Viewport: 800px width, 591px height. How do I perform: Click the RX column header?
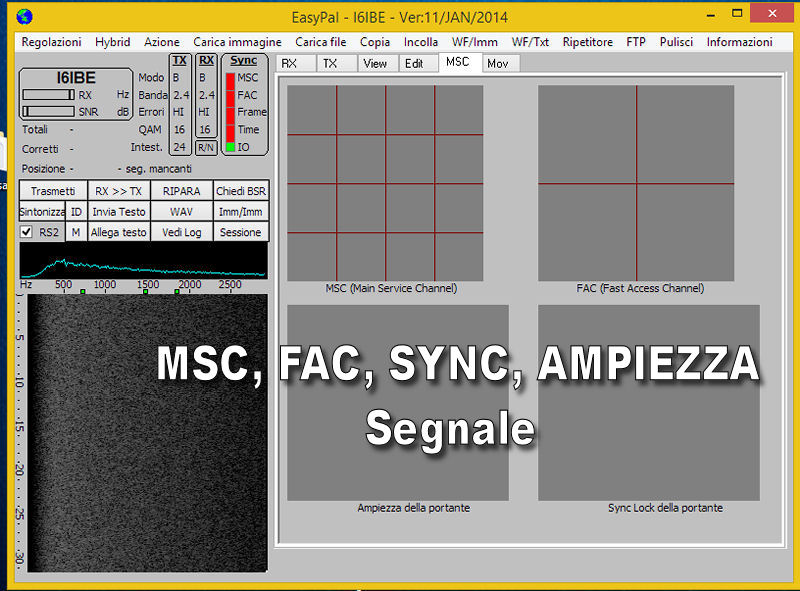[x=206, y=61]
